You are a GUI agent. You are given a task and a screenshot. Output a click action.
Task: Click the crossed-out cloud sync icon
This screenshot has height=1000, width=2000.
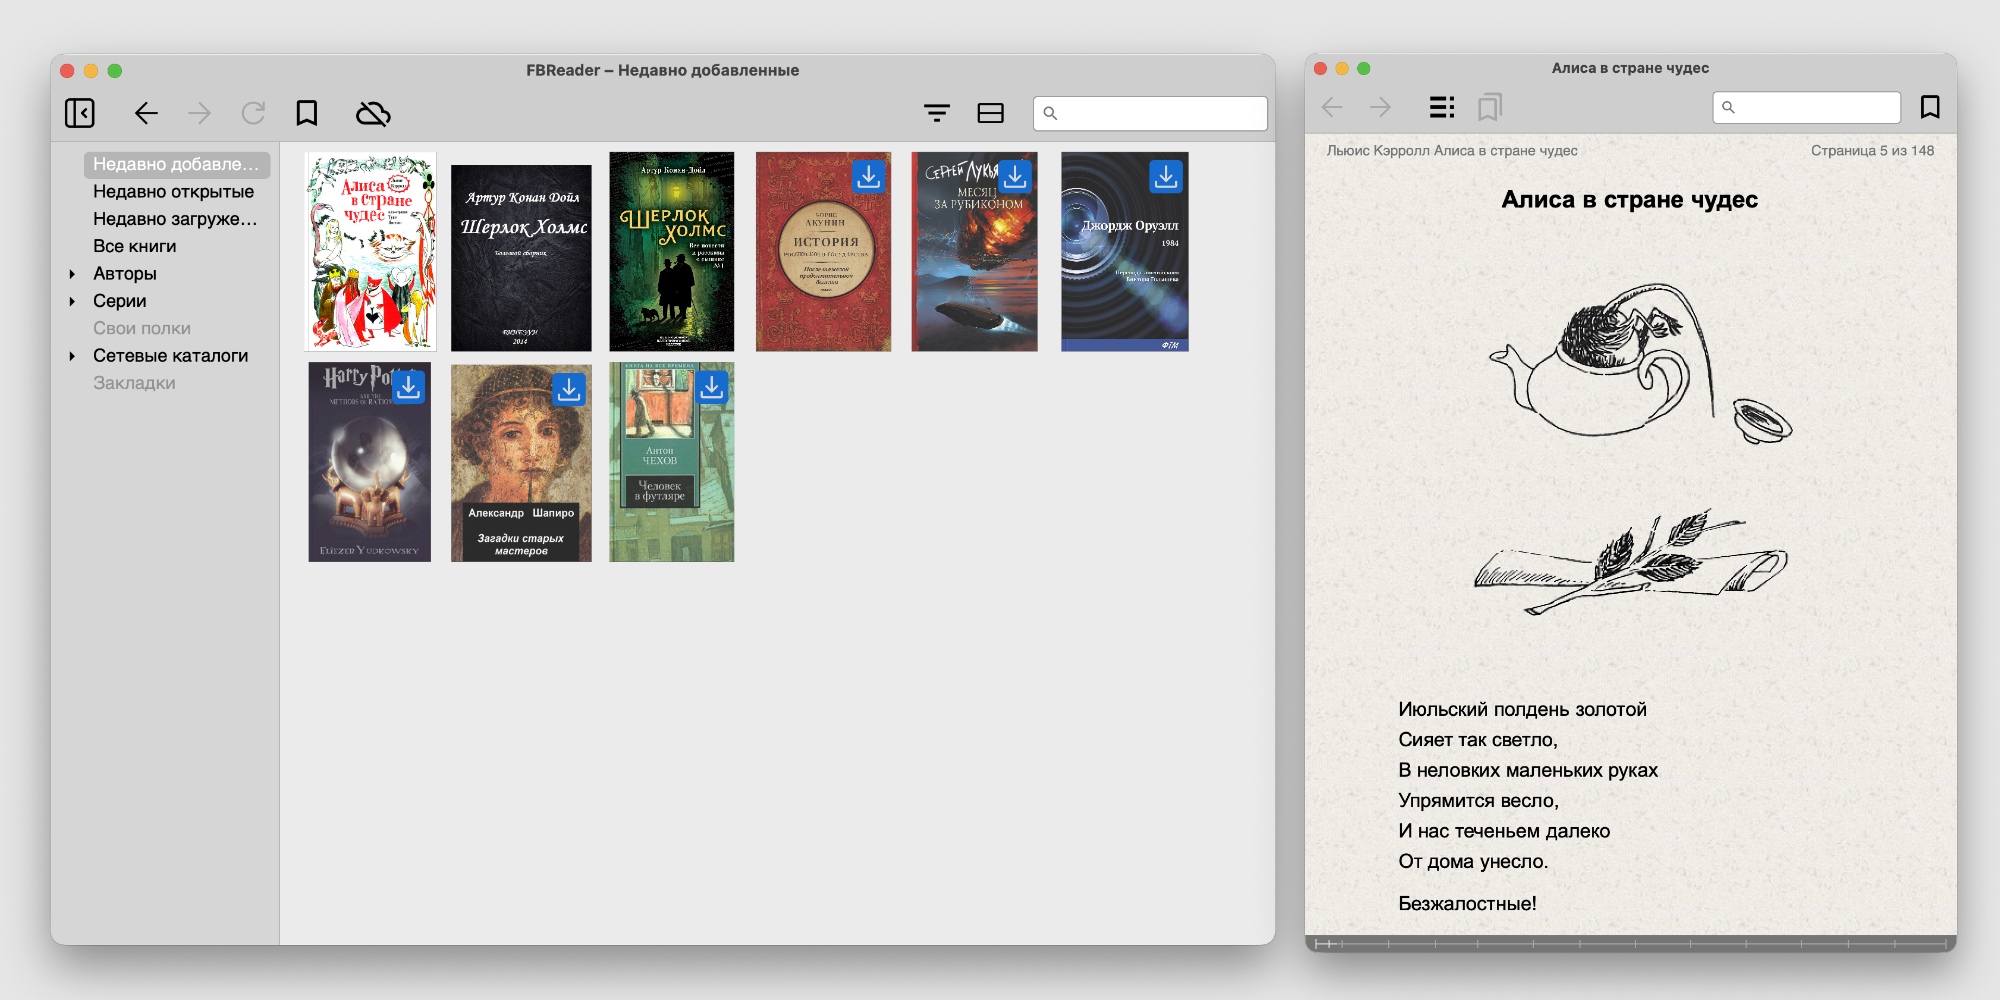373,113
